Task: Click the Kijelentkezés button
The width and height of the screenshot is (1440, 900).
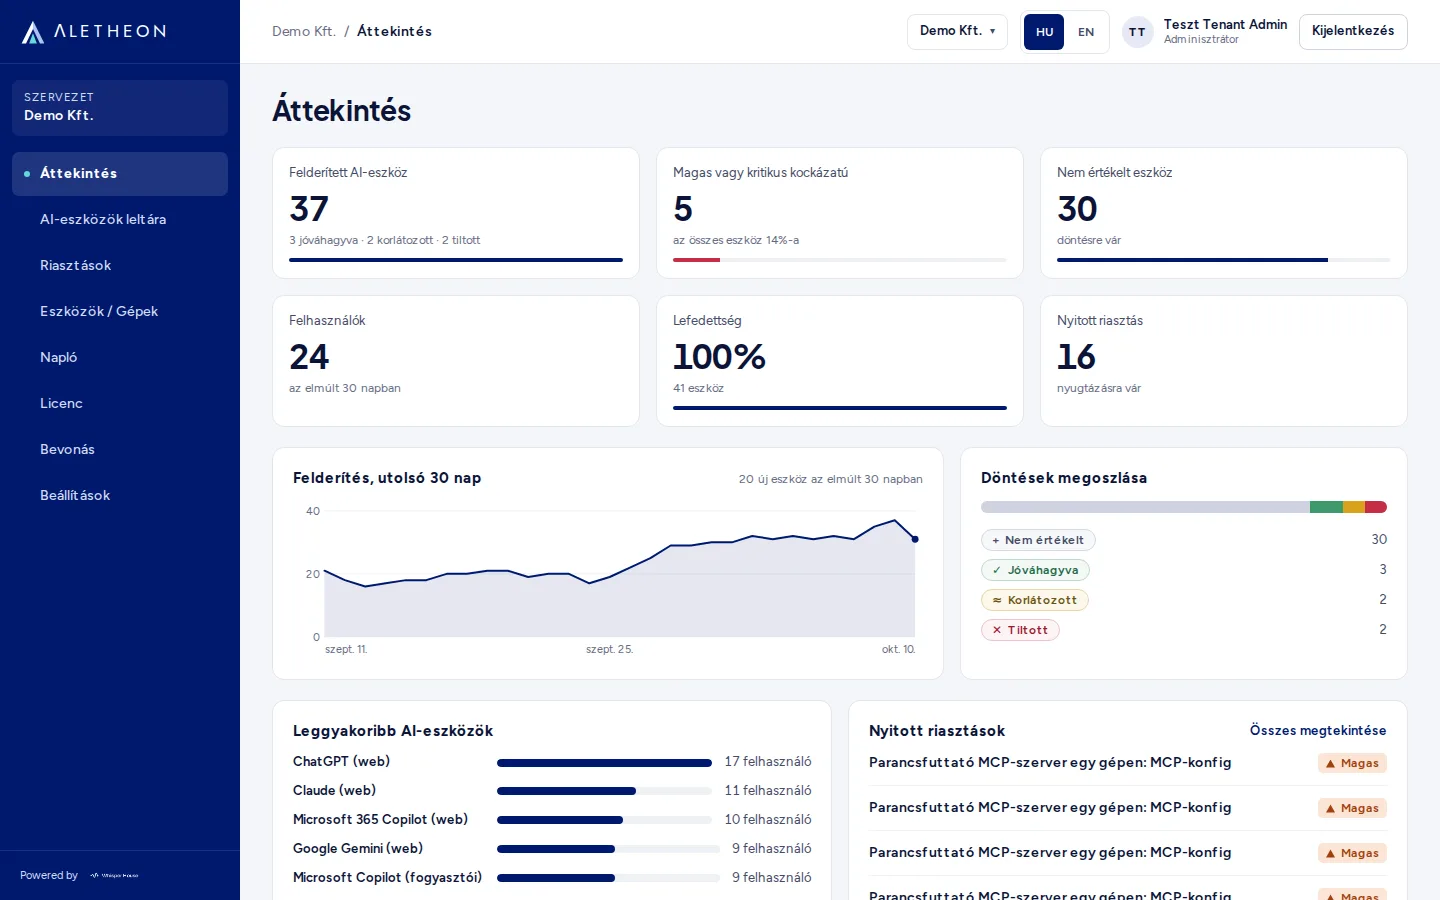Action: click(1353, 31)
